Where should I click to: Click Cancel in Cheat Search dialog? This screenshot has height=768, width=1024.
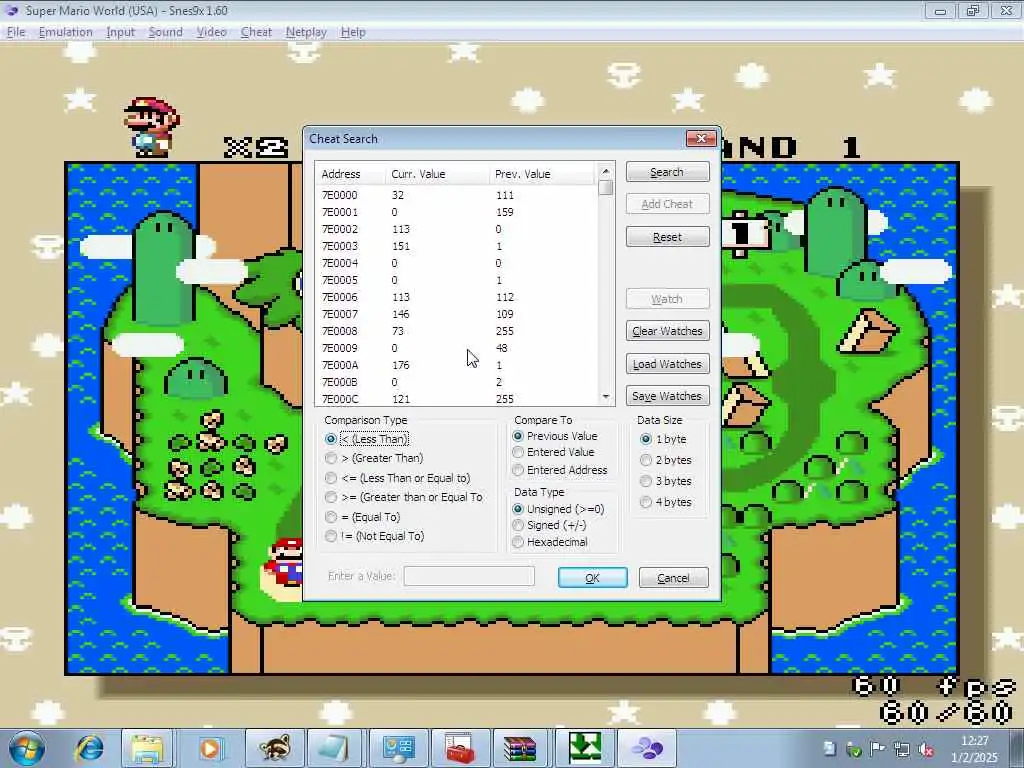tap(673, 577)
